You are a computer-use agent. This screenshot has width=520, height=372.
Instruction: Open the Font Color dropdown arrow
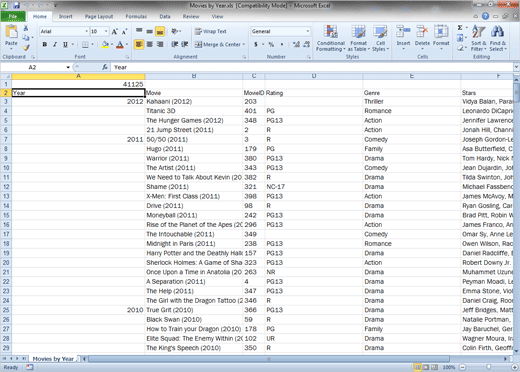coord(127,44)
